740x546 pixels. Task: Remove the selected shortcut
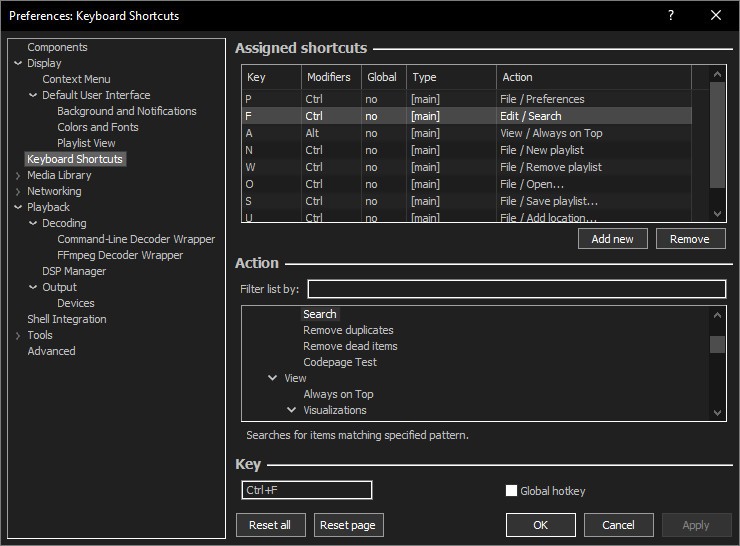coord(689,239)
